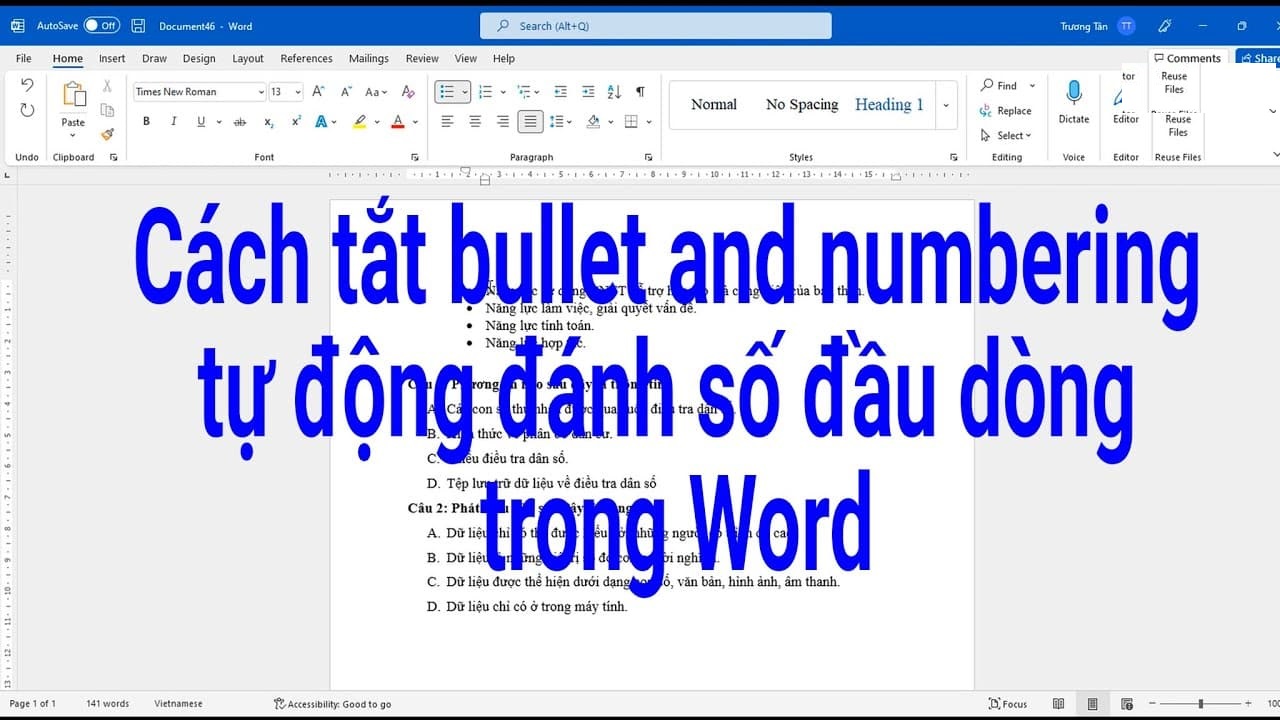Click the Copy icon
1280x720 pixels.
[107, 110]
